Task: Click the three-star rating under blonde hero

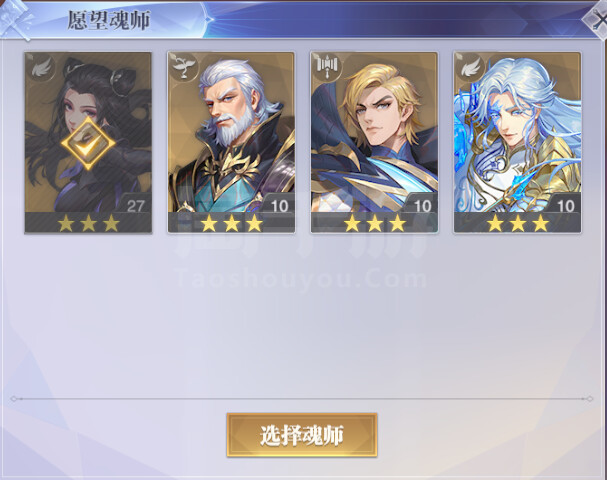Action: (x=375, y=223)
